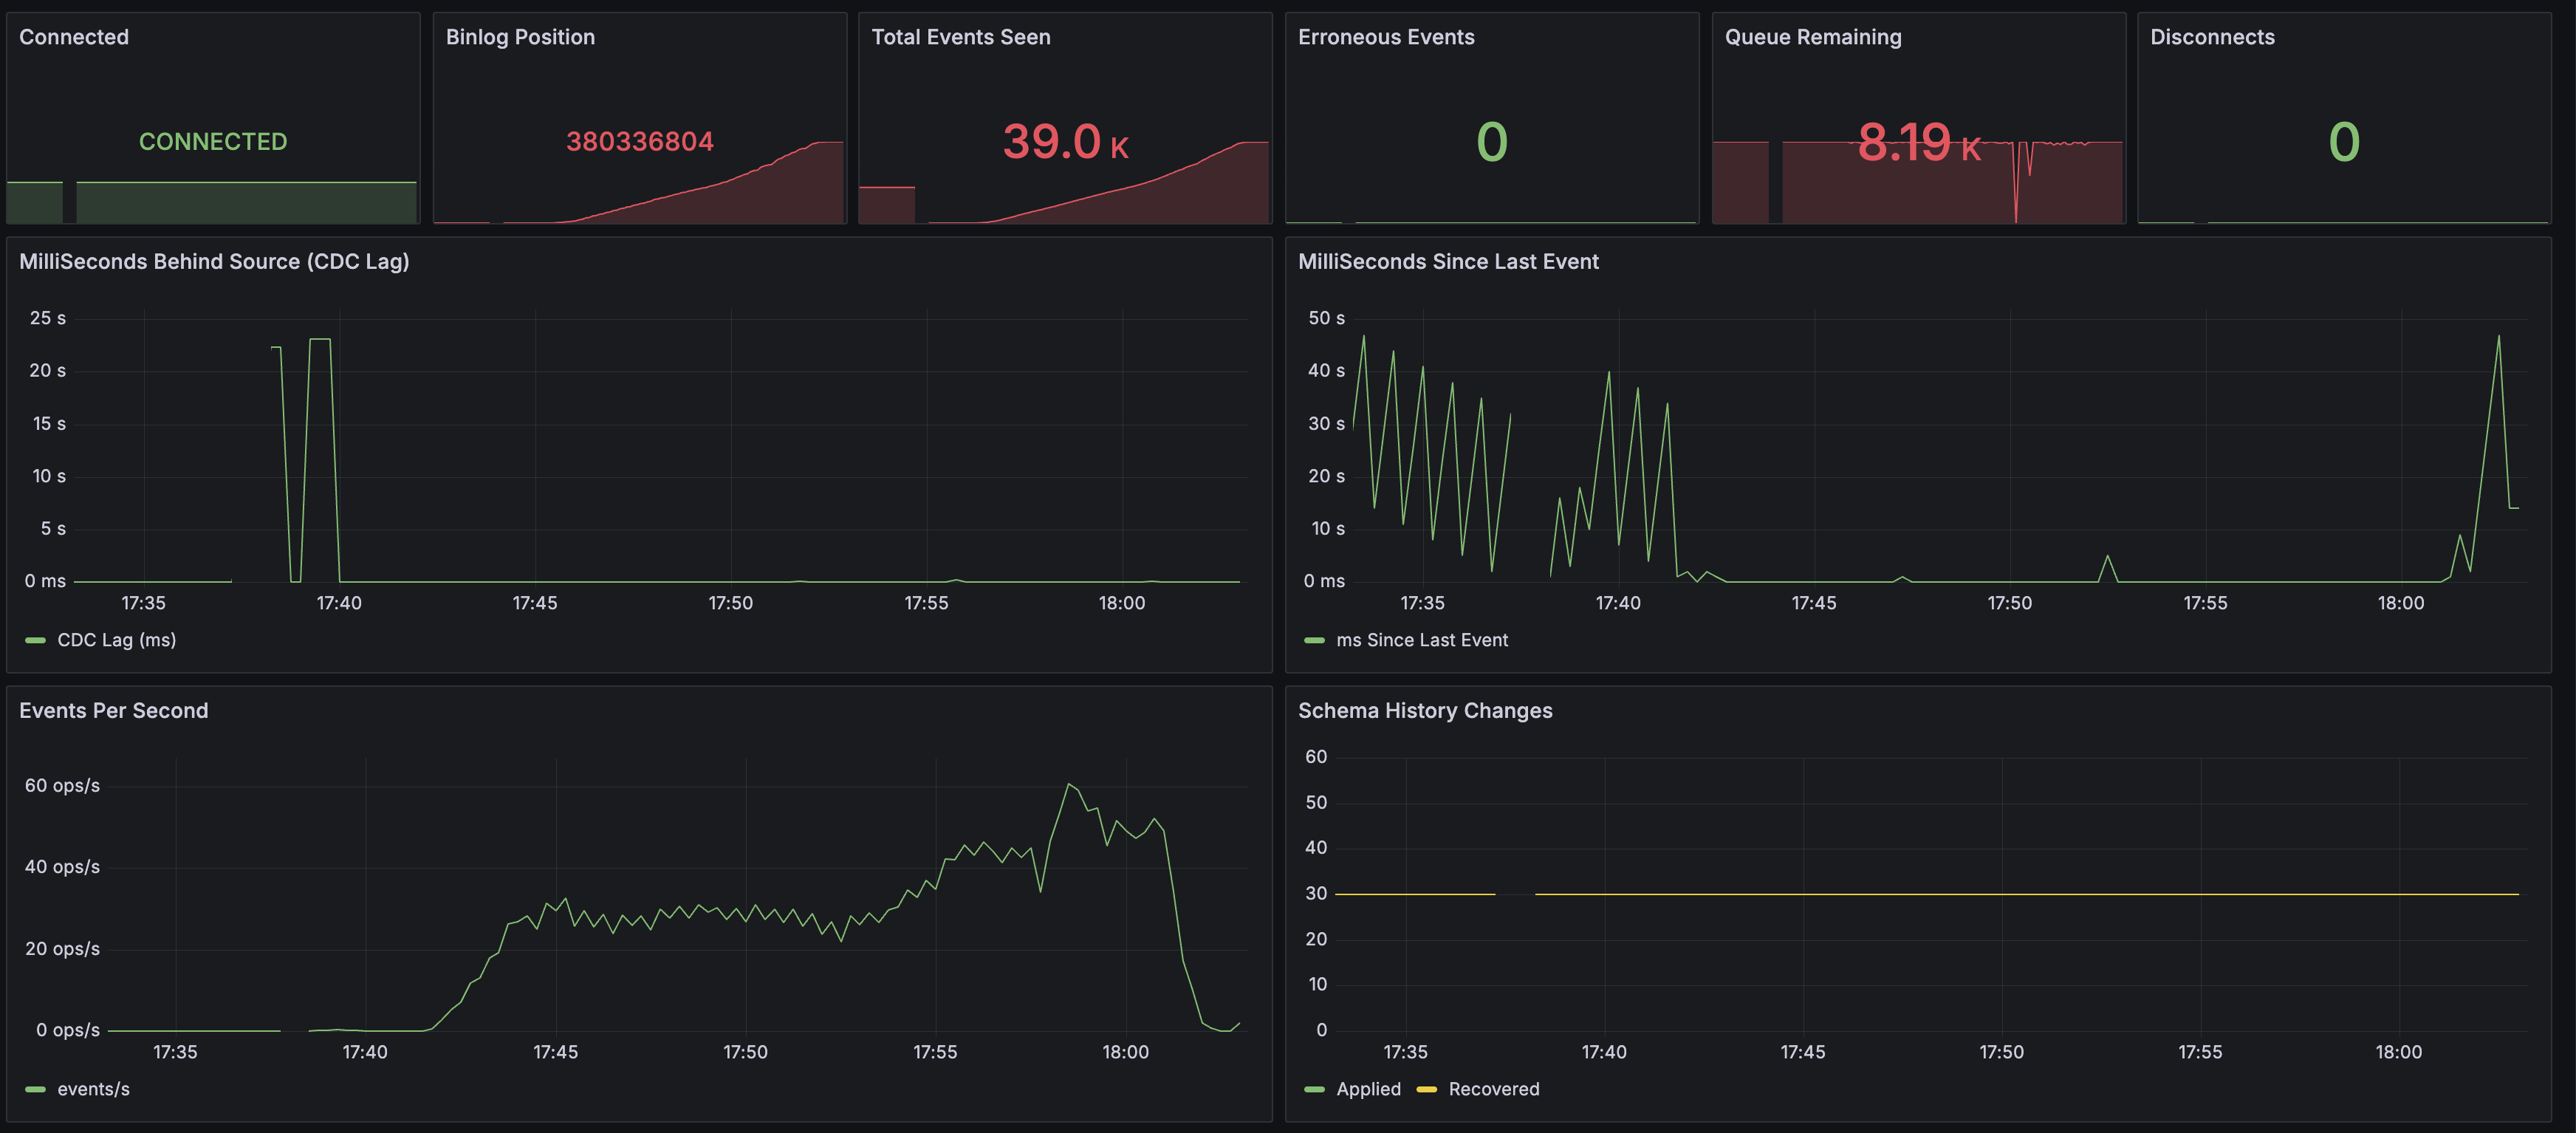
Task: Click the yellow Recovered legend swatch
Action: (1426, 1089)
